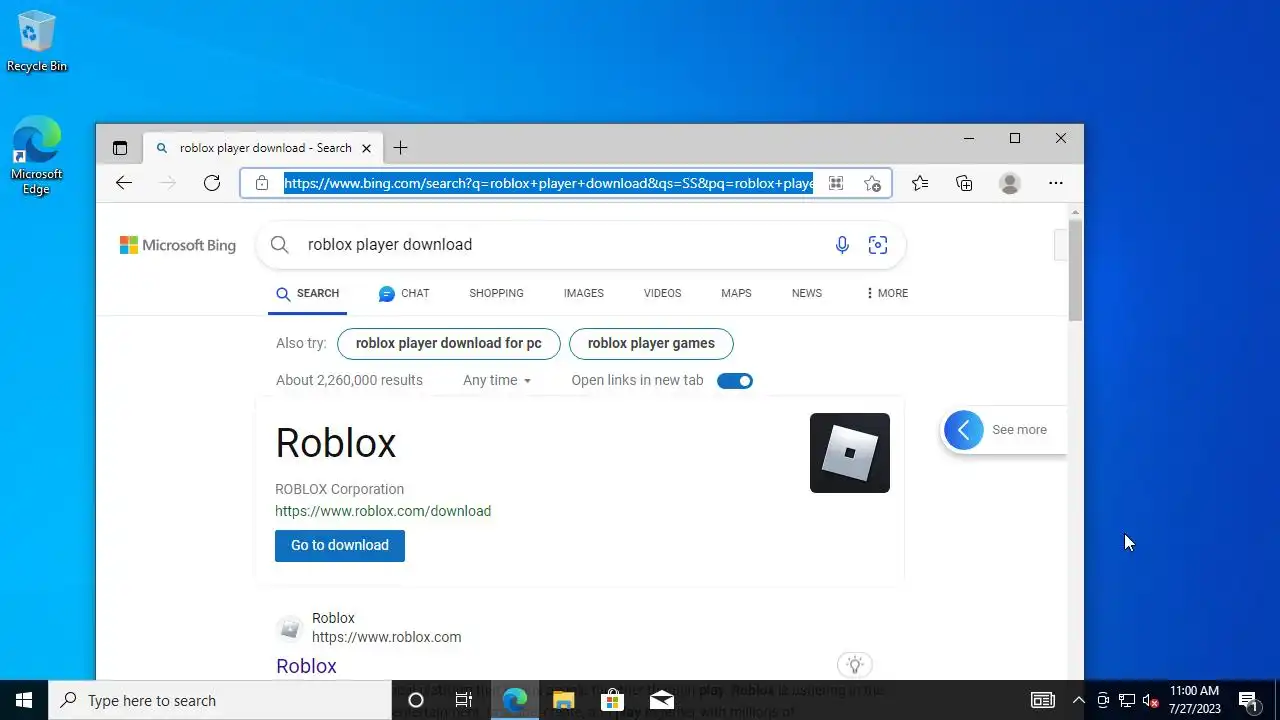This screenshot has height=720, width=1280.
Task: Click Go to download button
Action: point(340,545)
